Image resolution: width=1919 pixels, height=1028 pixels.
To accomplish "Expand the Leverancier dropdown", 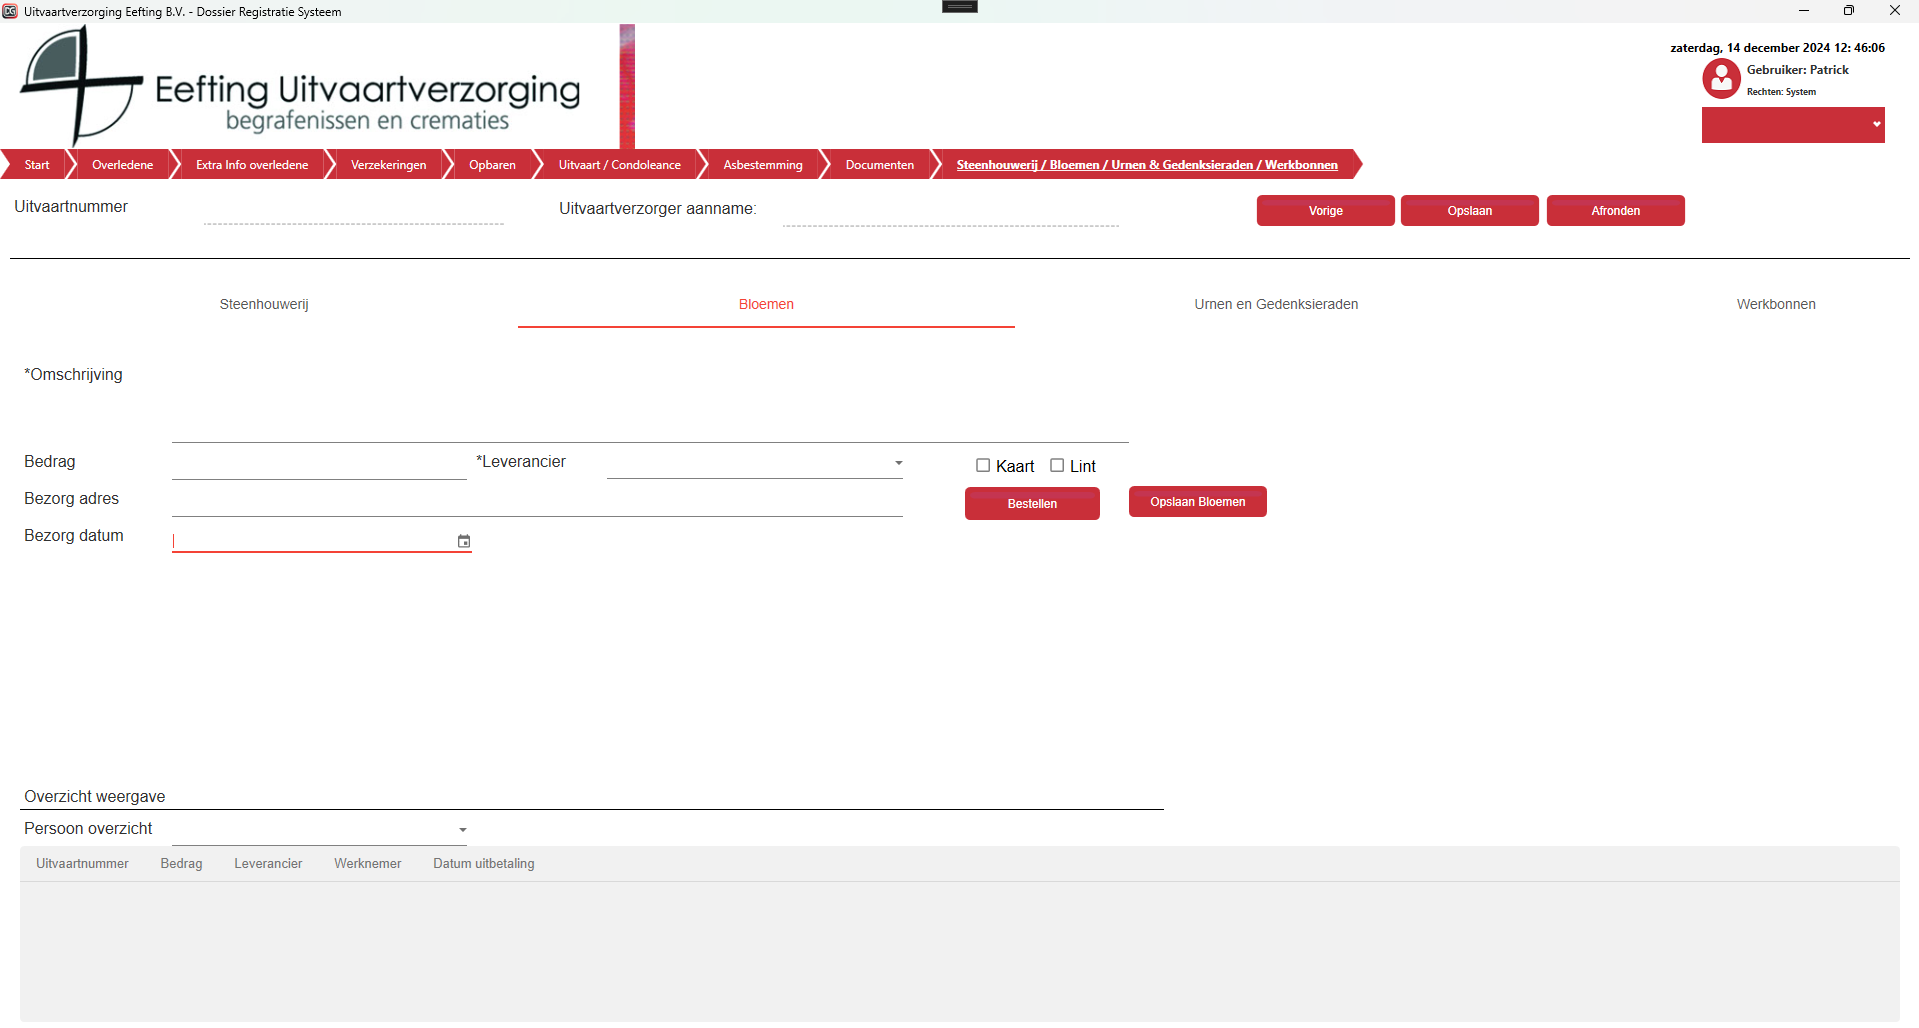I will pyautogui.click(x=898, y=463).
